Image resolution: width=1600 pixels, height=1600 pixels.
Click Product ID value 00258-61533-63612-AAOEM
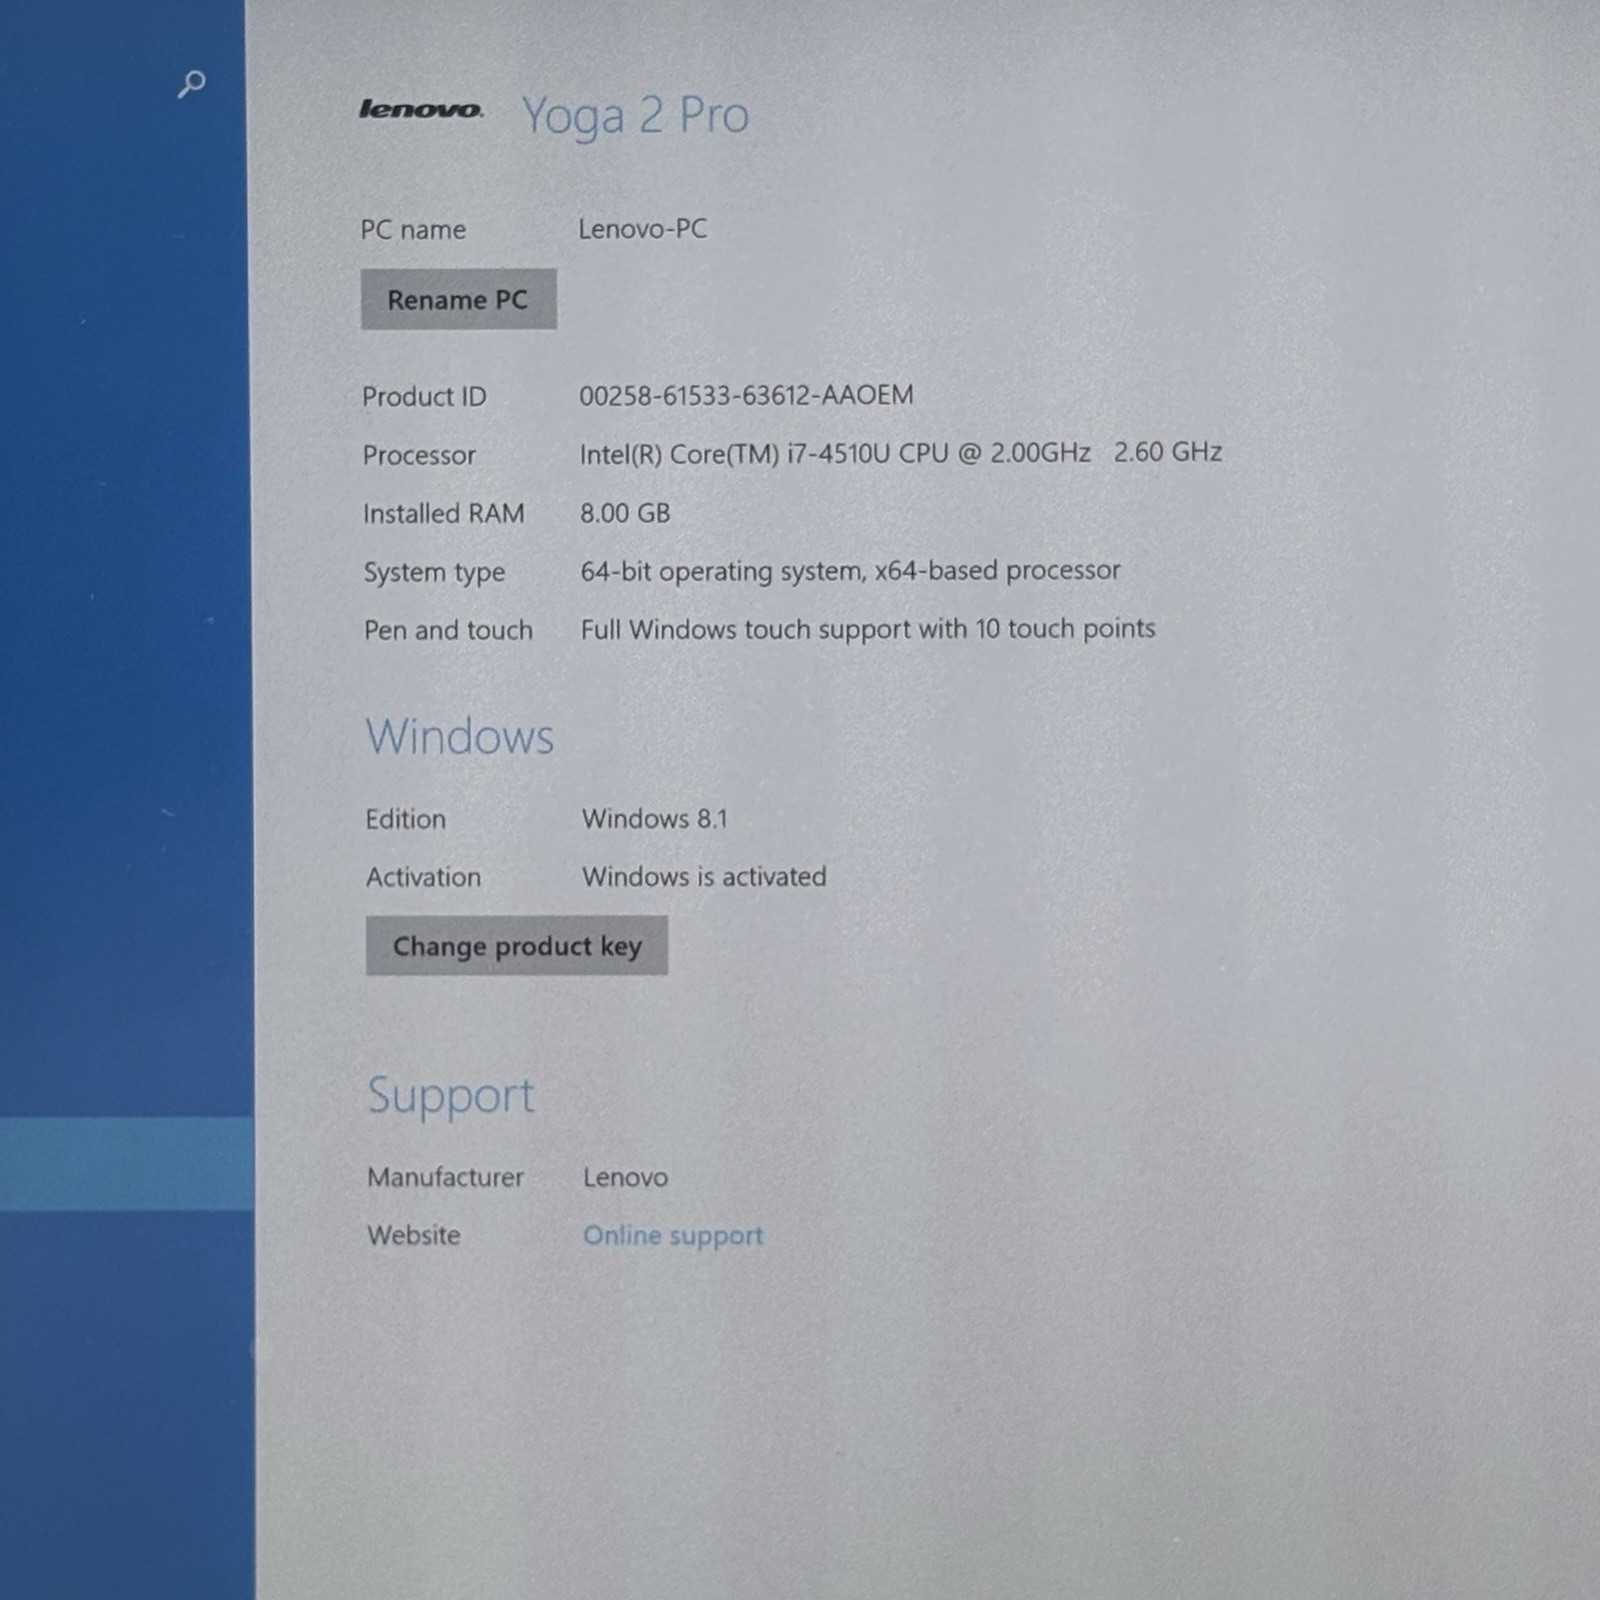746,395
